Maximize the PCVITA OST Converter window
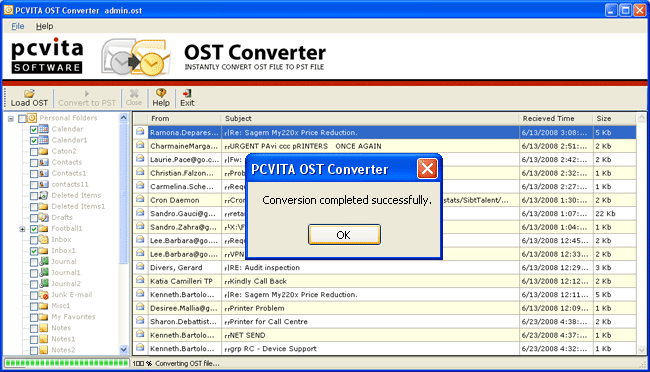The height and width of the screenshot is (372, 650). point(626,10)
